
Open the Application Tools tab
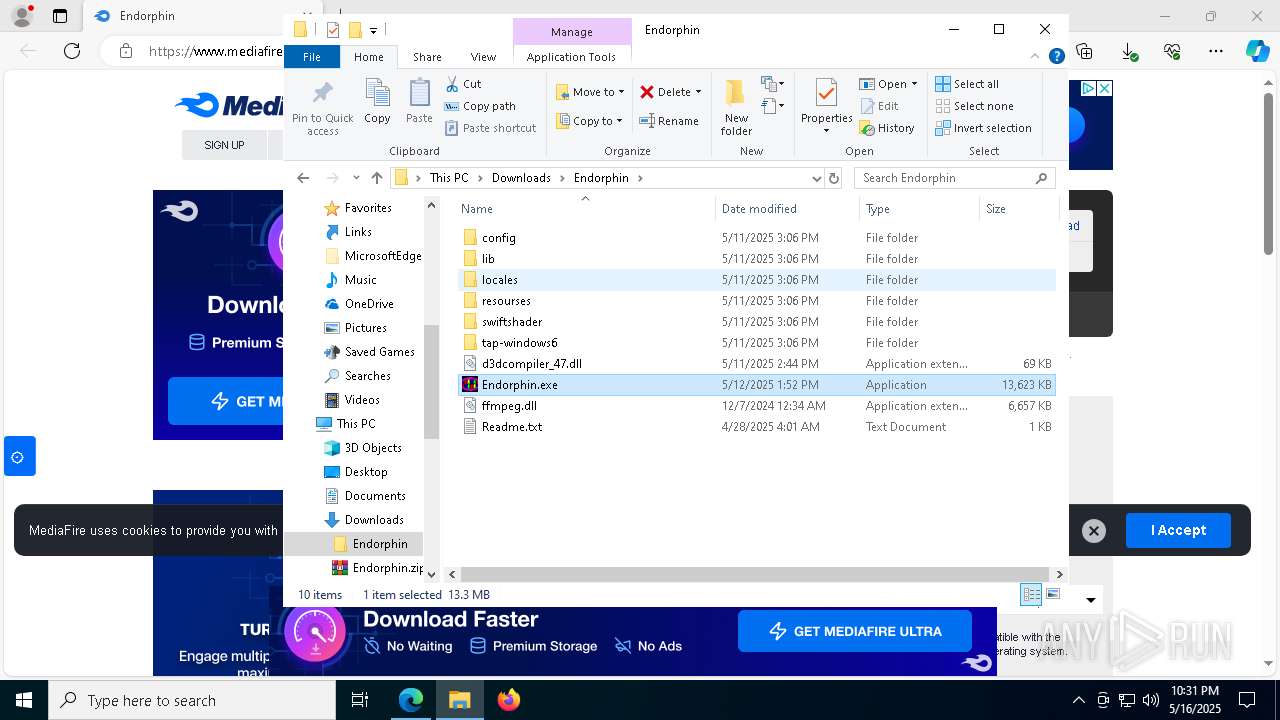pos(571,57)
